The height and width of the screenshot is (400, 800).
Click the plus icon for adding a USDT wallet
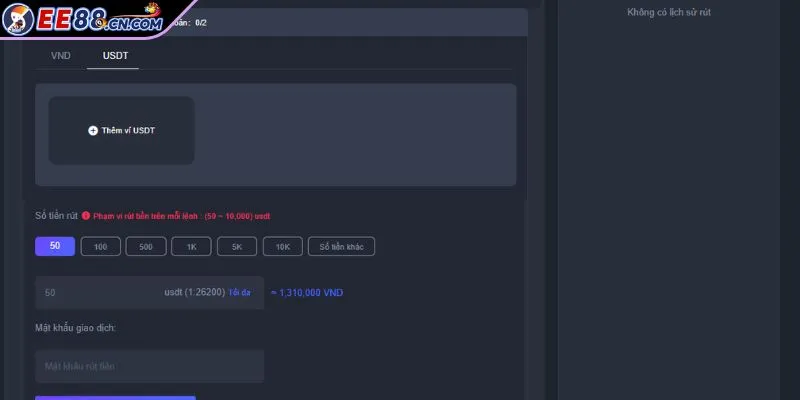point(93,131)
